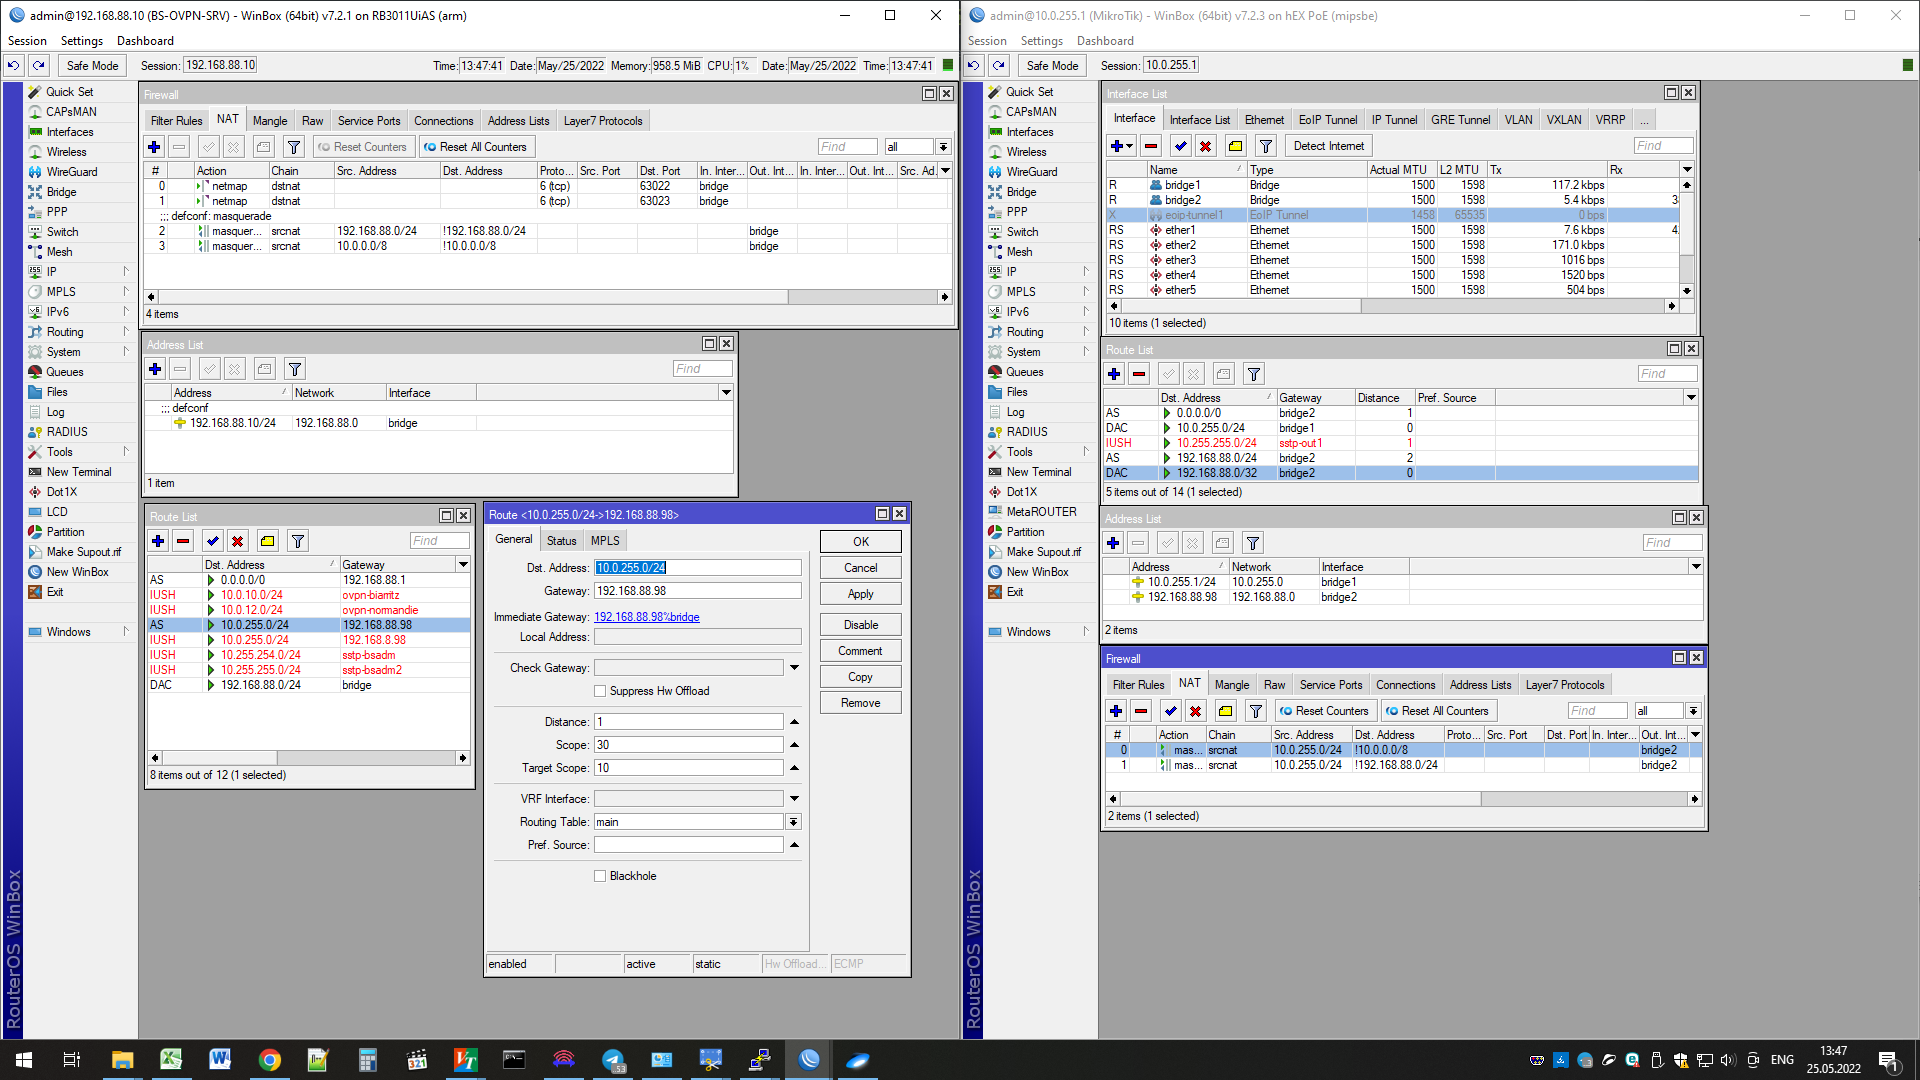The image size is (1920, 1080).
Task: Toggle Safe Mode in the left WinBox
Action: click(92, 65)
